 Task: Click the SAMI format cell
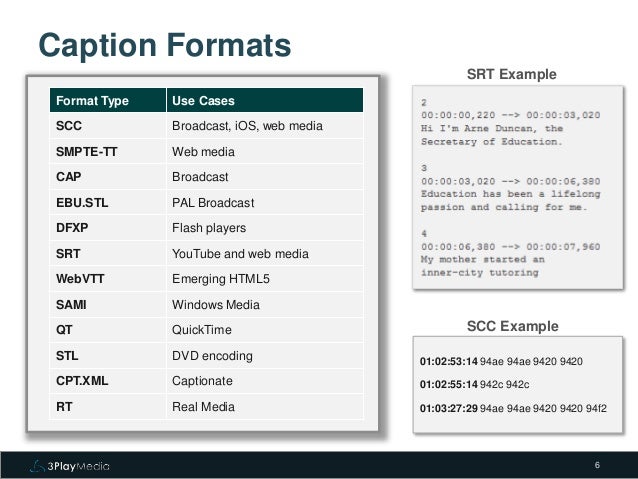108,304
